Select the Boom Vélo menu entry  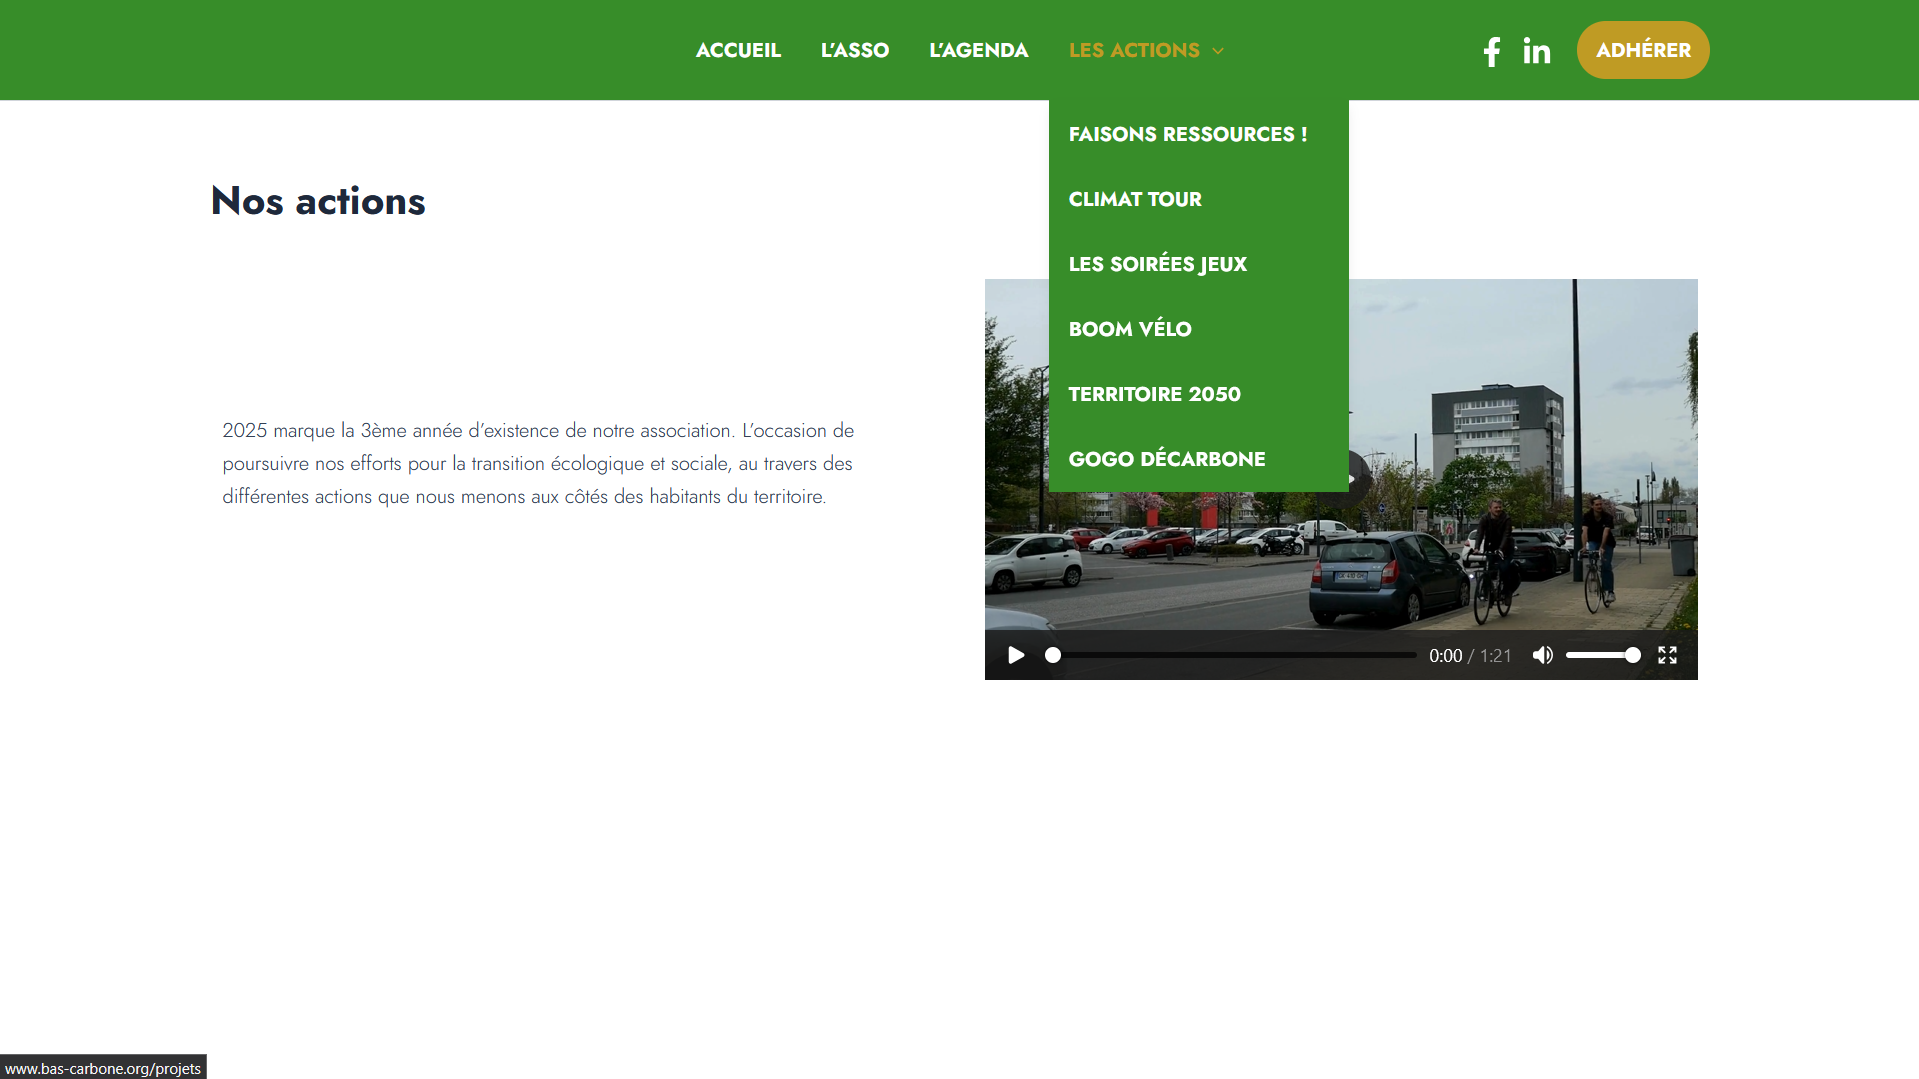tap(1130, 329)
